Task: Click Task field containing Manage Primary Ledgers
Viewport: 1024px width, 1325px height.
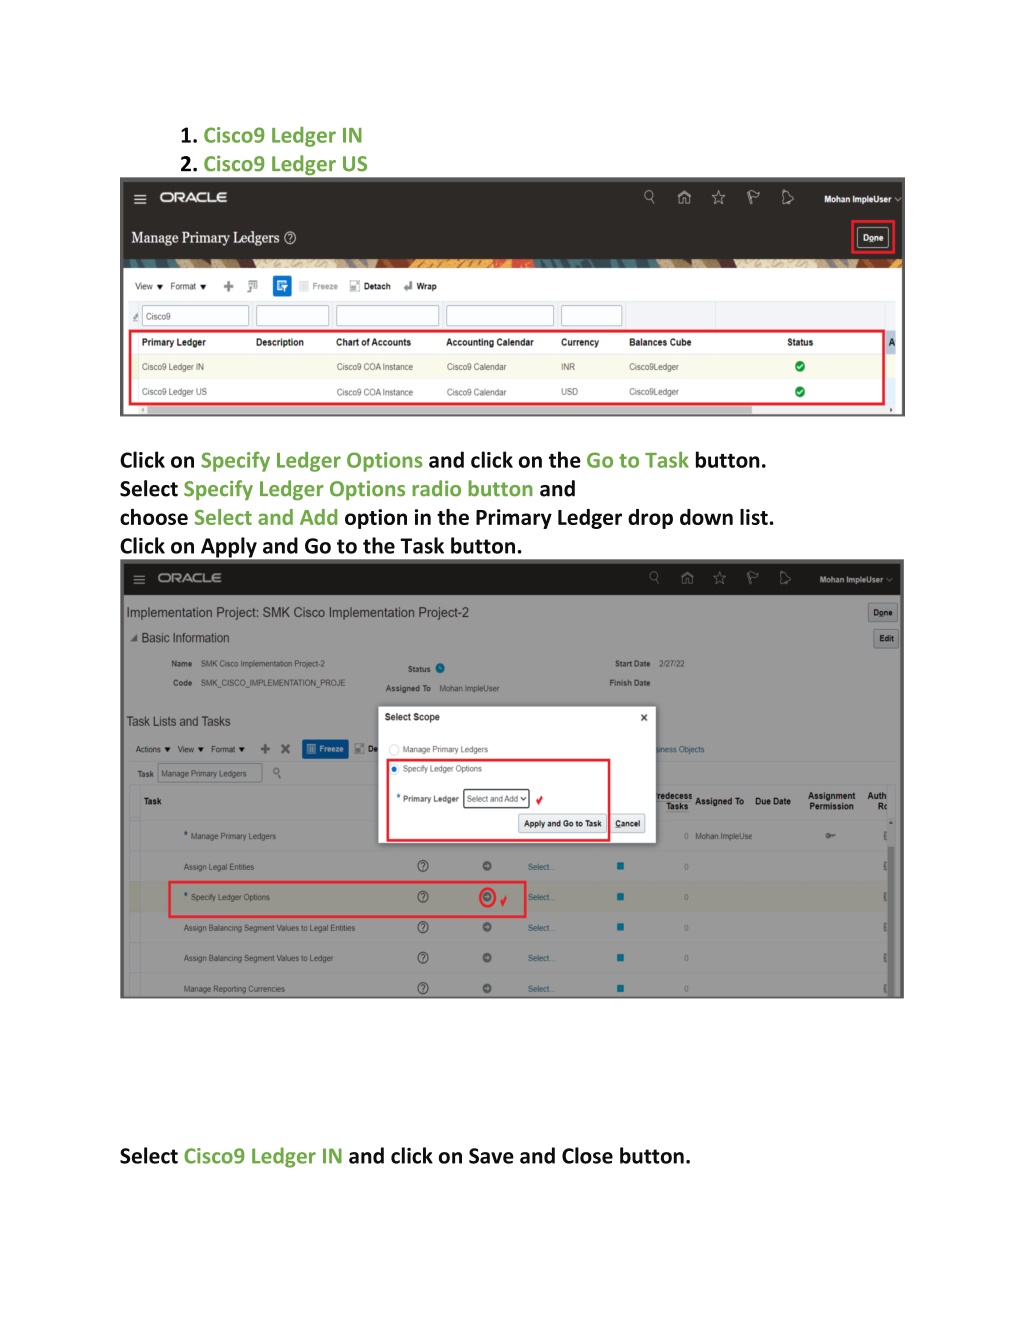Action: point(210,773)
